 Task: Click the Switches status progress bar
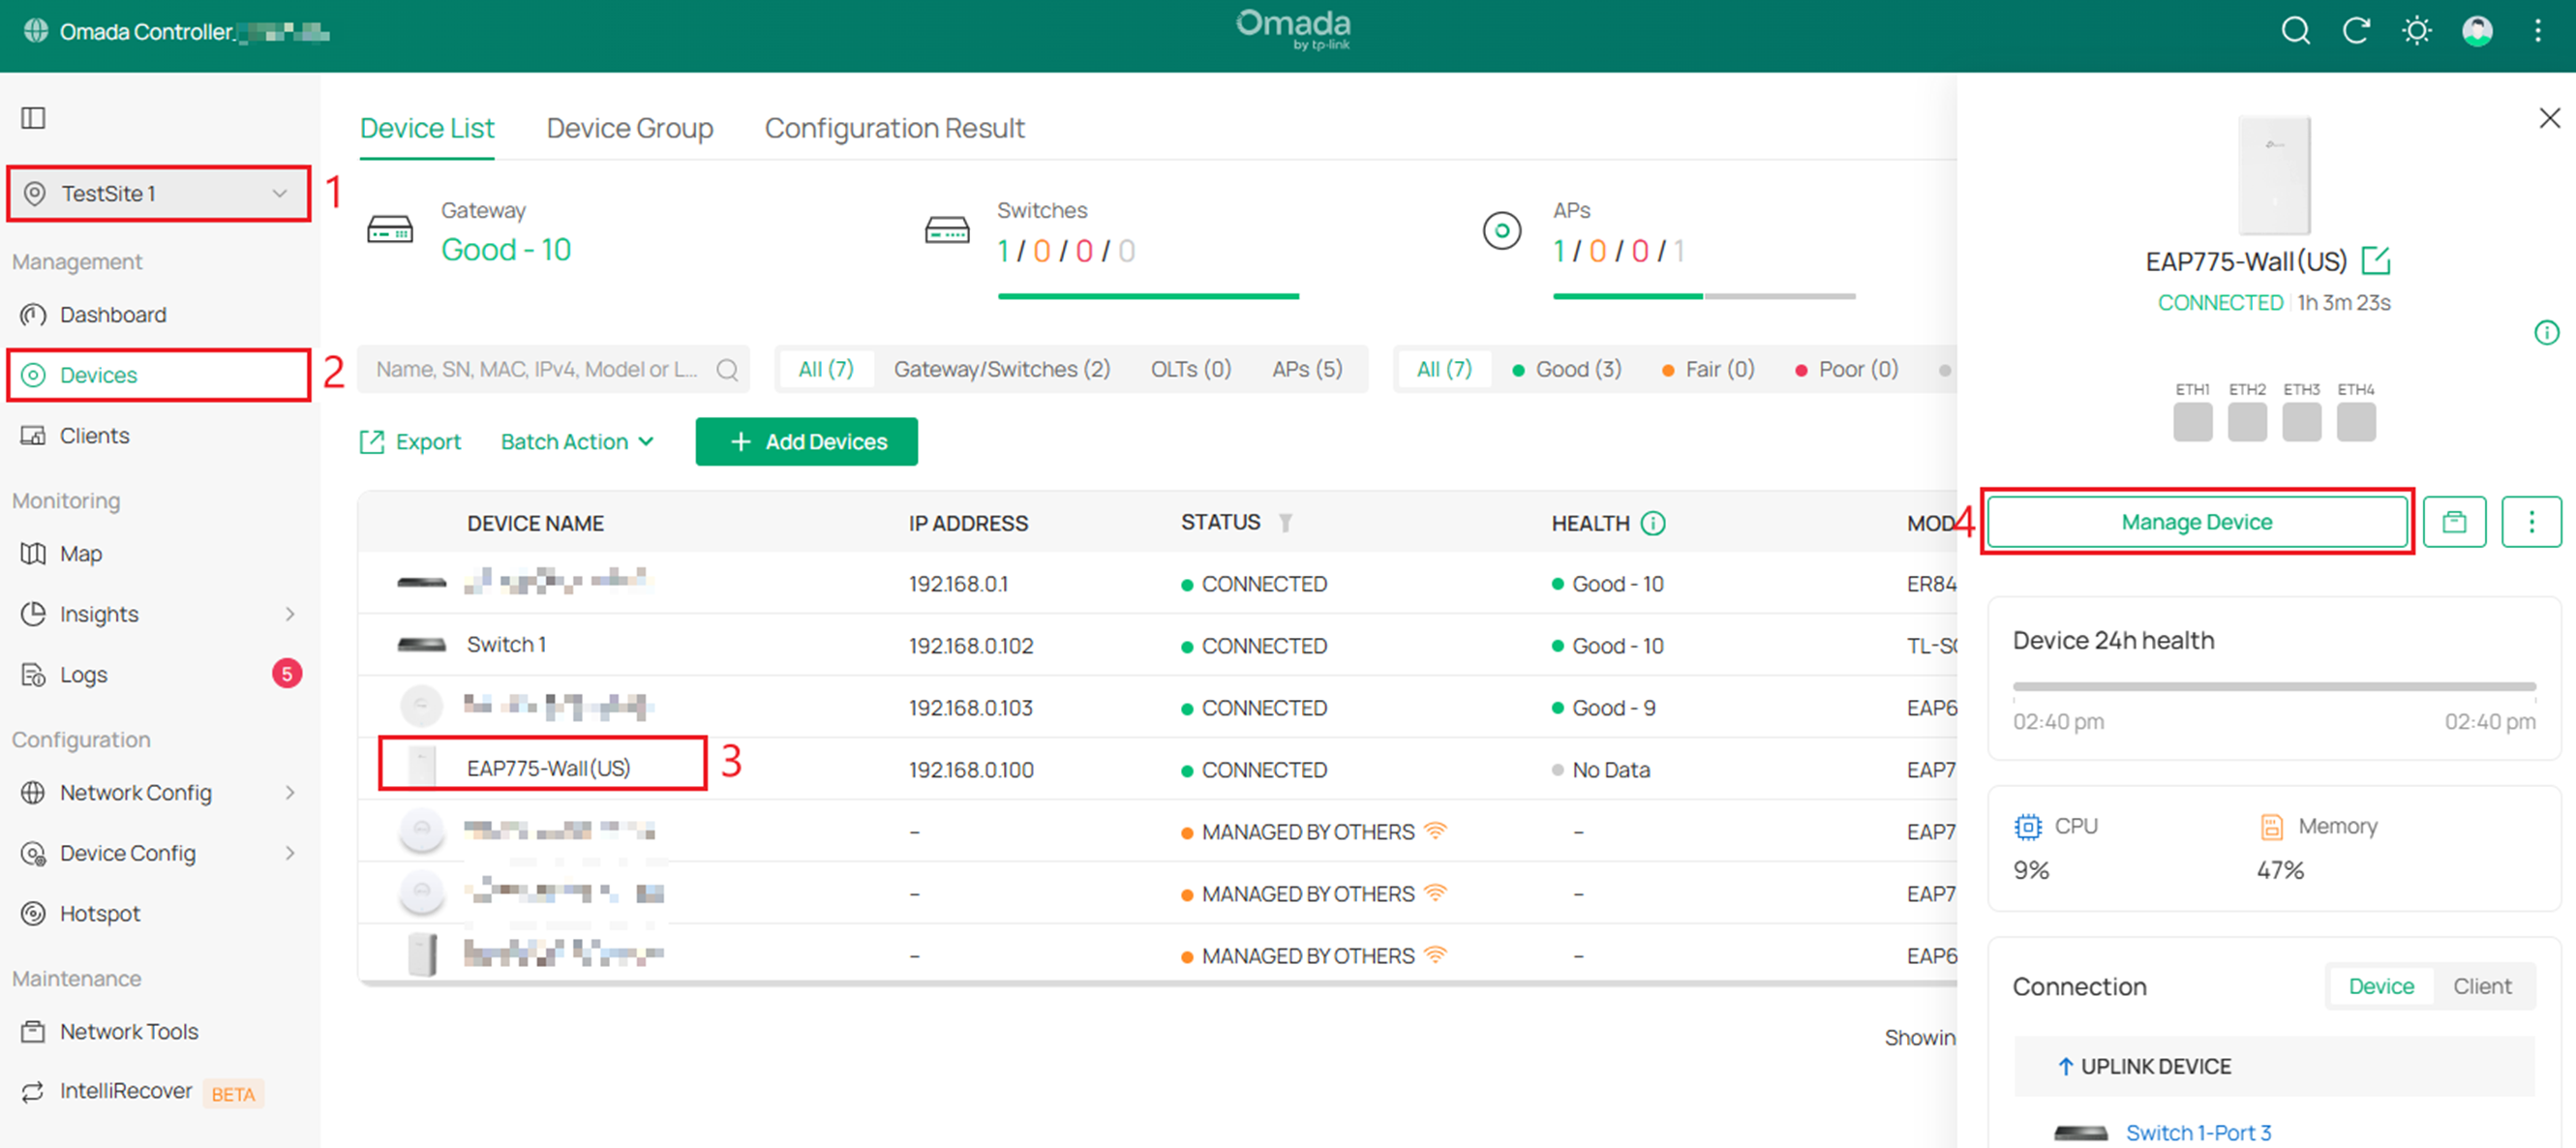click(x=1148, y=296)
